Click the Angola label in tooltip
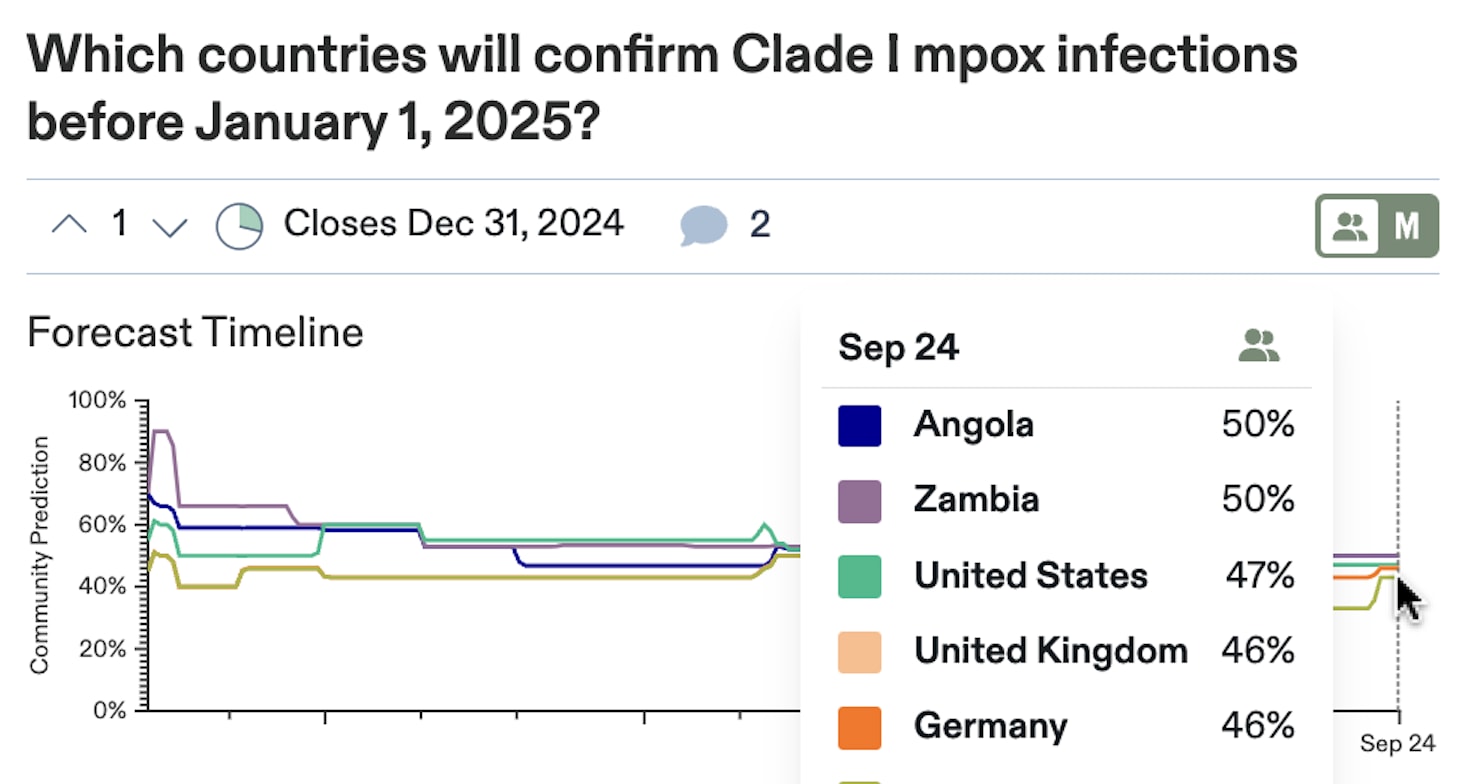Screen dimensions: 1466x784 [973, 425]
